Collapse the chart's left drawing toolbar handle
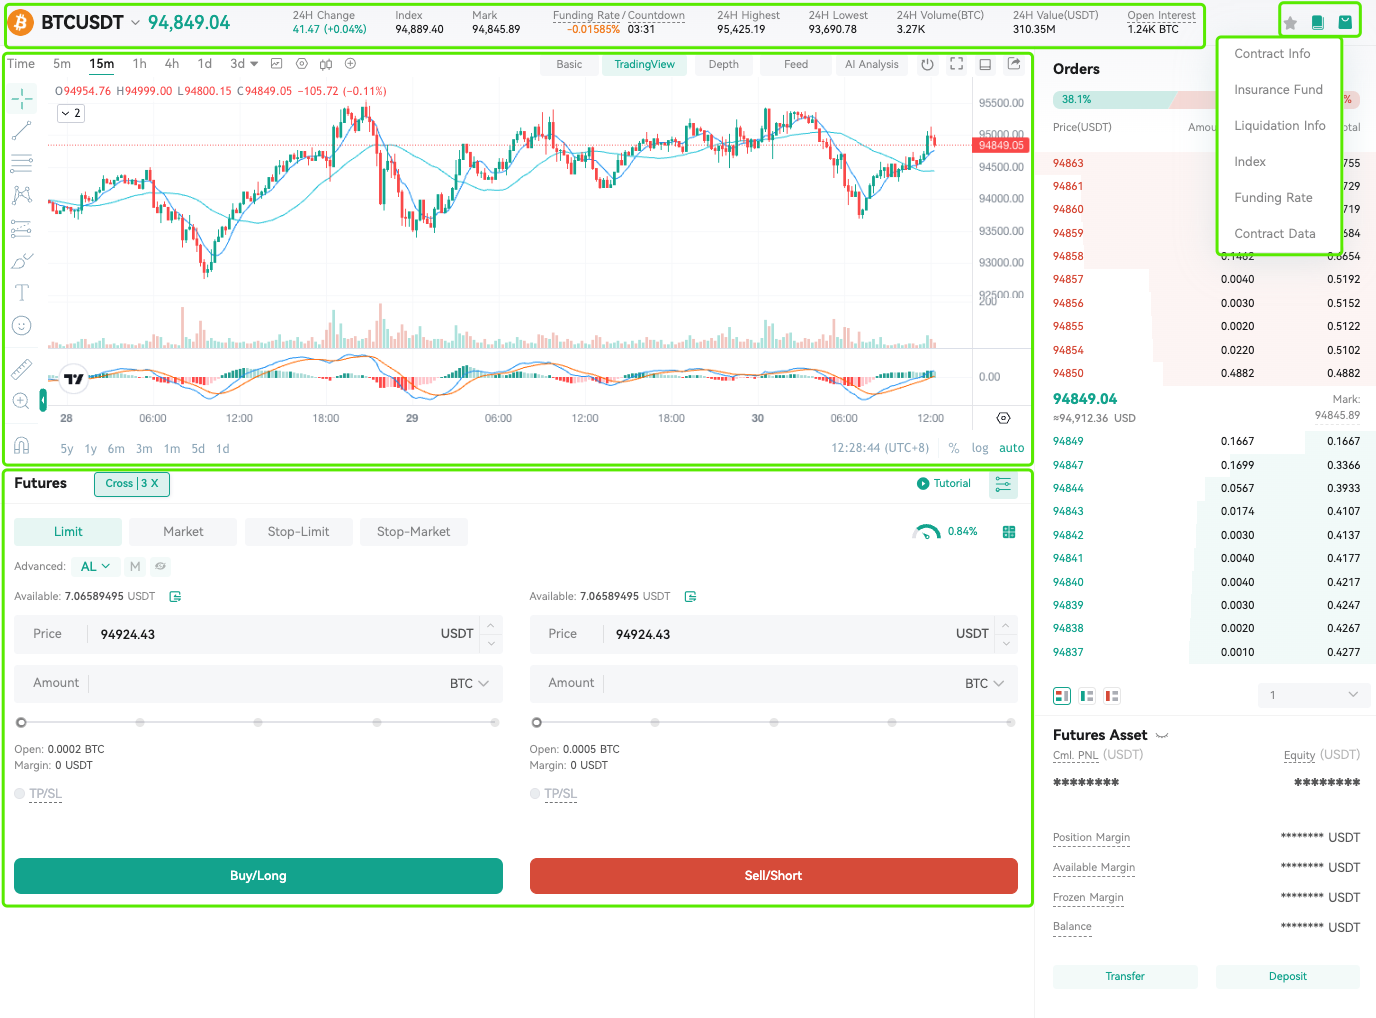This screenshot has width=1376, height=1018. [x=43, y=401]
